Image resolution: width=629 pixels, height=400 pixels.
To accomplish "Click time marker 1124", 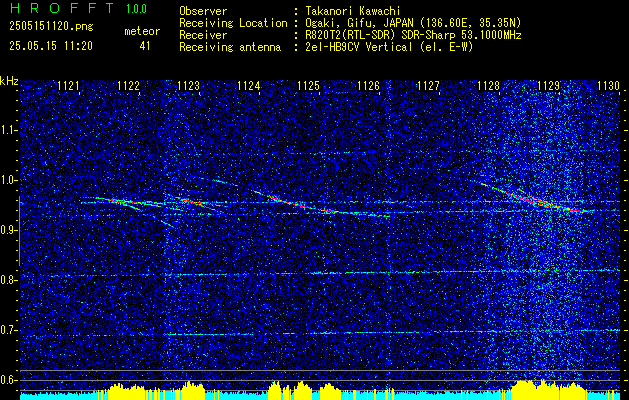I will (x=249, y=85).
